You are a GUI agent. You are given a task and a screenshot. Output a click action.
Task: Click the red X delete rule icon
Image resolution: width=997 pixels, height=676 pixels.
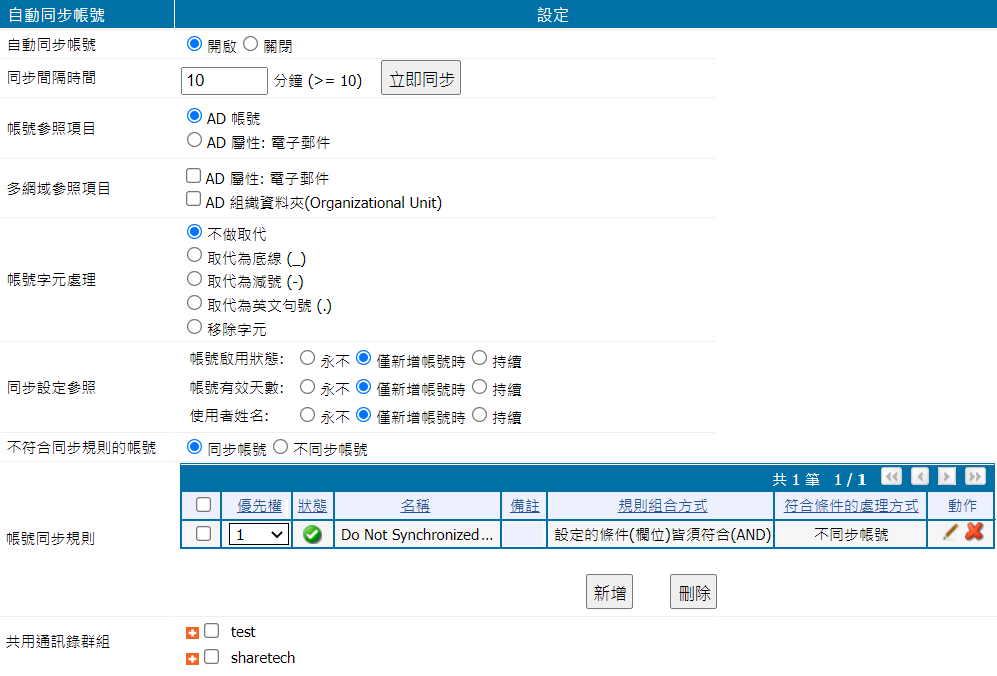click(x=974, y=534)
